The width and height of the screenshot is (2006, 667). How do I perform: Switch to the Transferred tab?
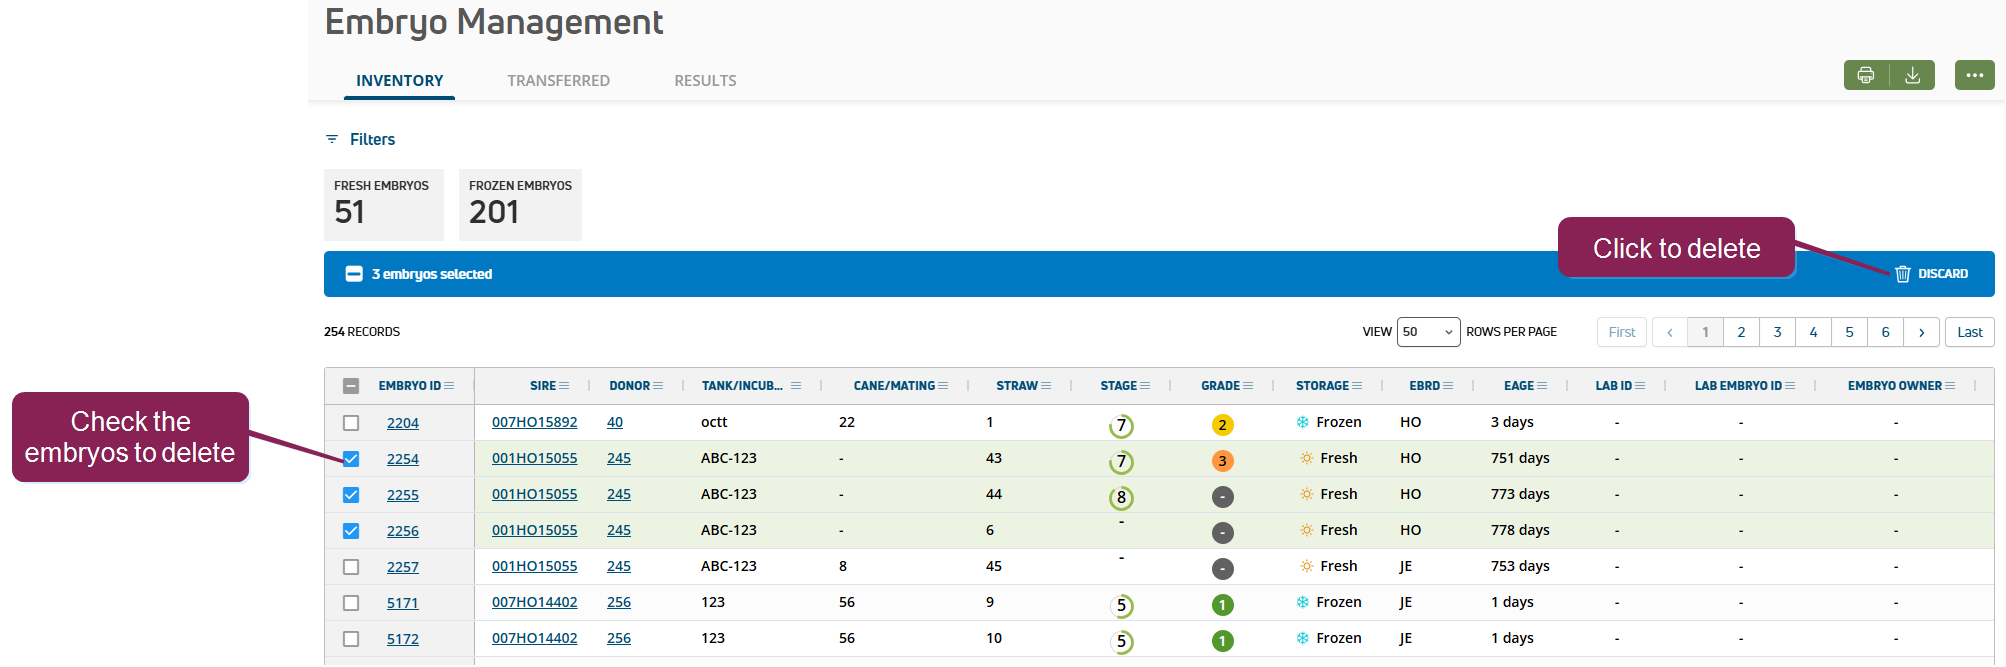click(558, 81)
